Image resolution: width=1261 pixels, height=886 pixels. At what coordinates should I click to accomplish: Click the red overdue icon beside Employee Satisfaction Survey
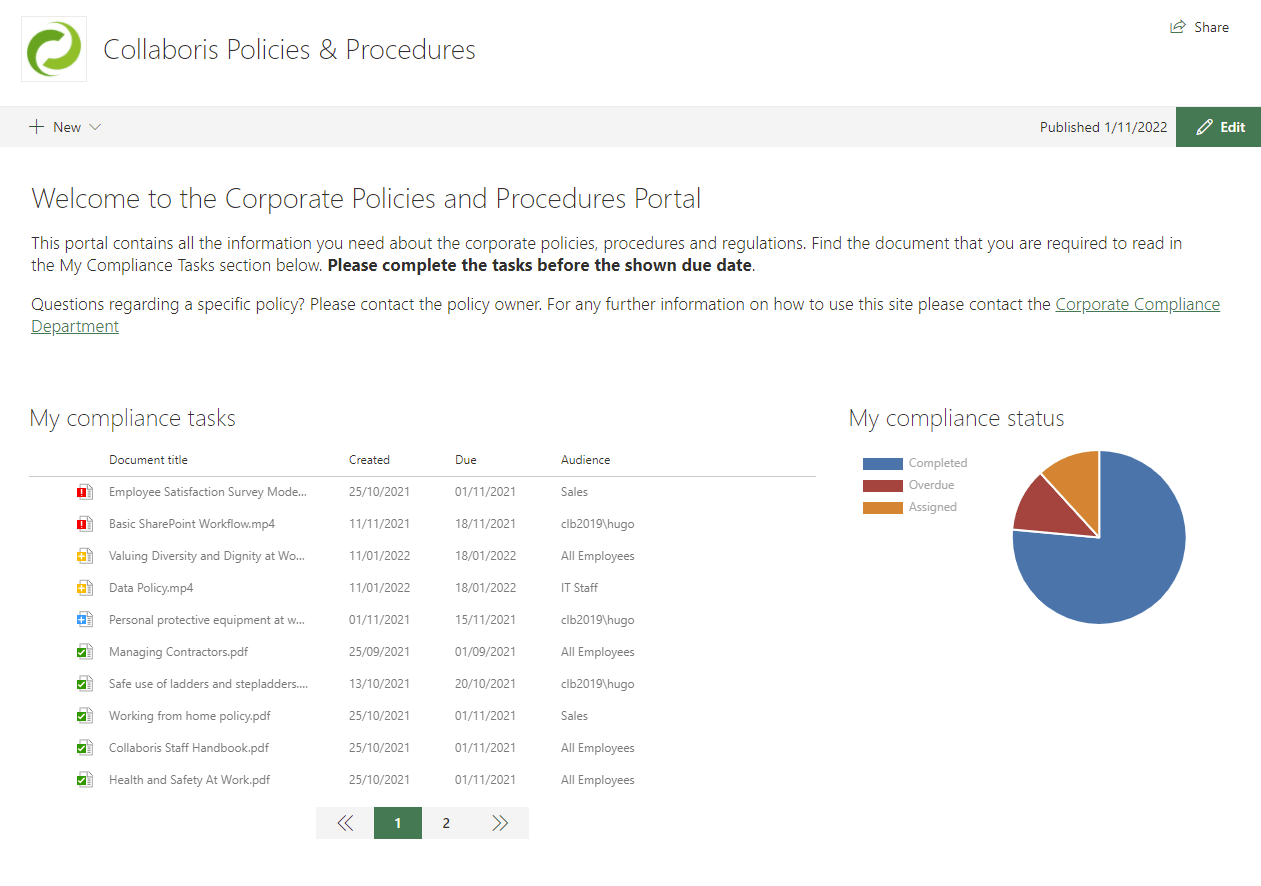(x=84, y=491)
